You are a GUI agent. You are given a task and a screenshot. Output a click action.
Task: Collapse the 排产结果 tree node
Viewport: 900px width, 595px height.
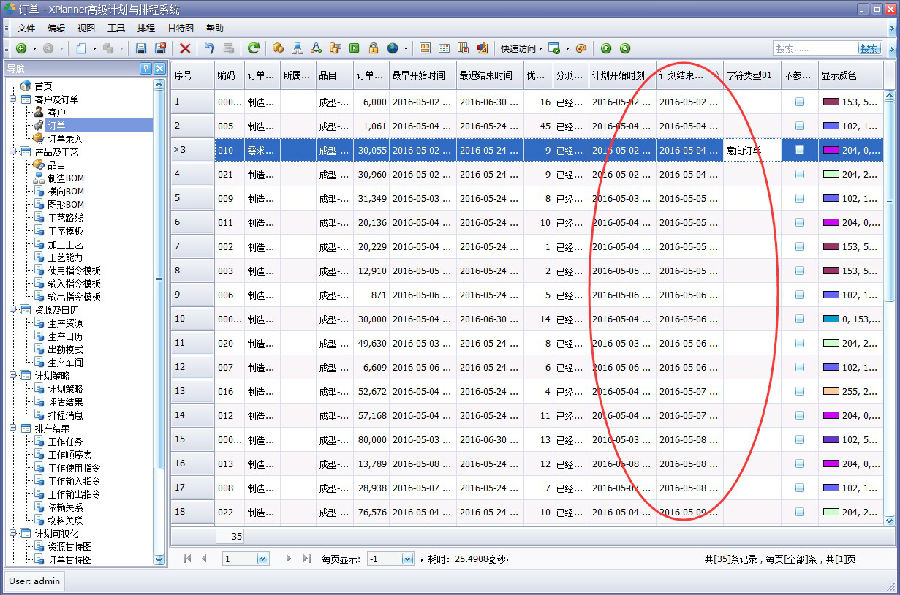pos(13,428)
